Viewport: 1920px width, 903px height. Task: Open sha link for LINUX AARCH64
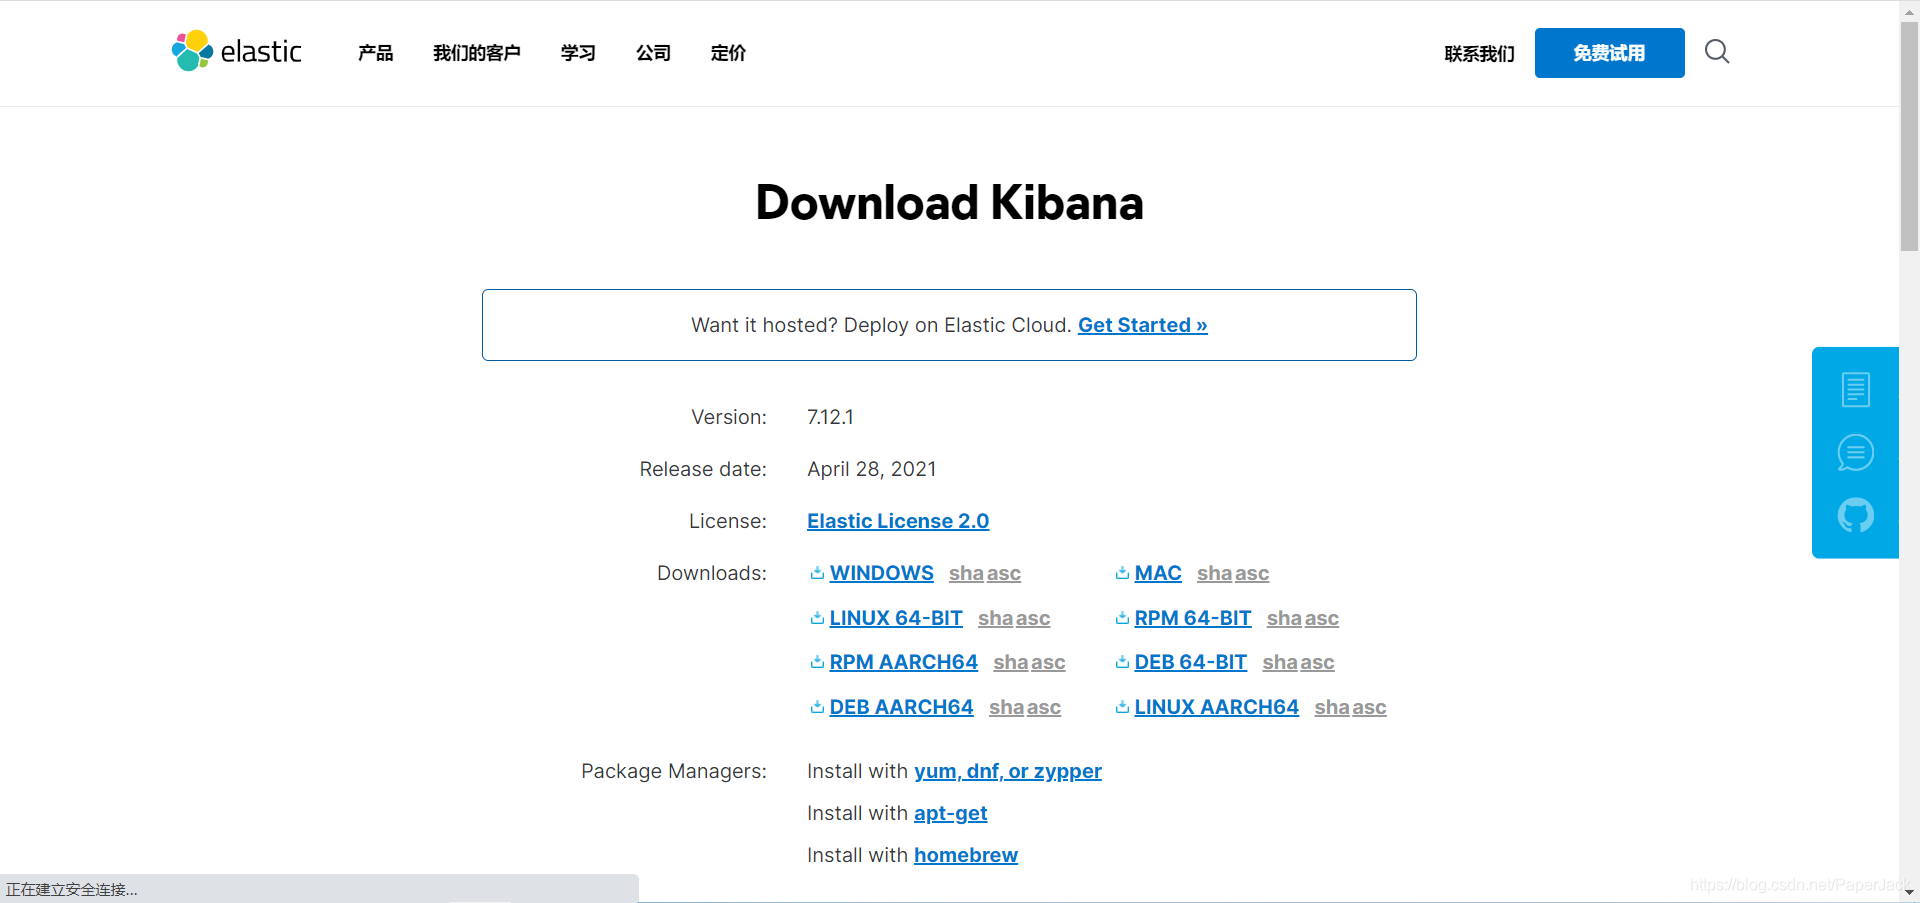[x=1332, y=707]
